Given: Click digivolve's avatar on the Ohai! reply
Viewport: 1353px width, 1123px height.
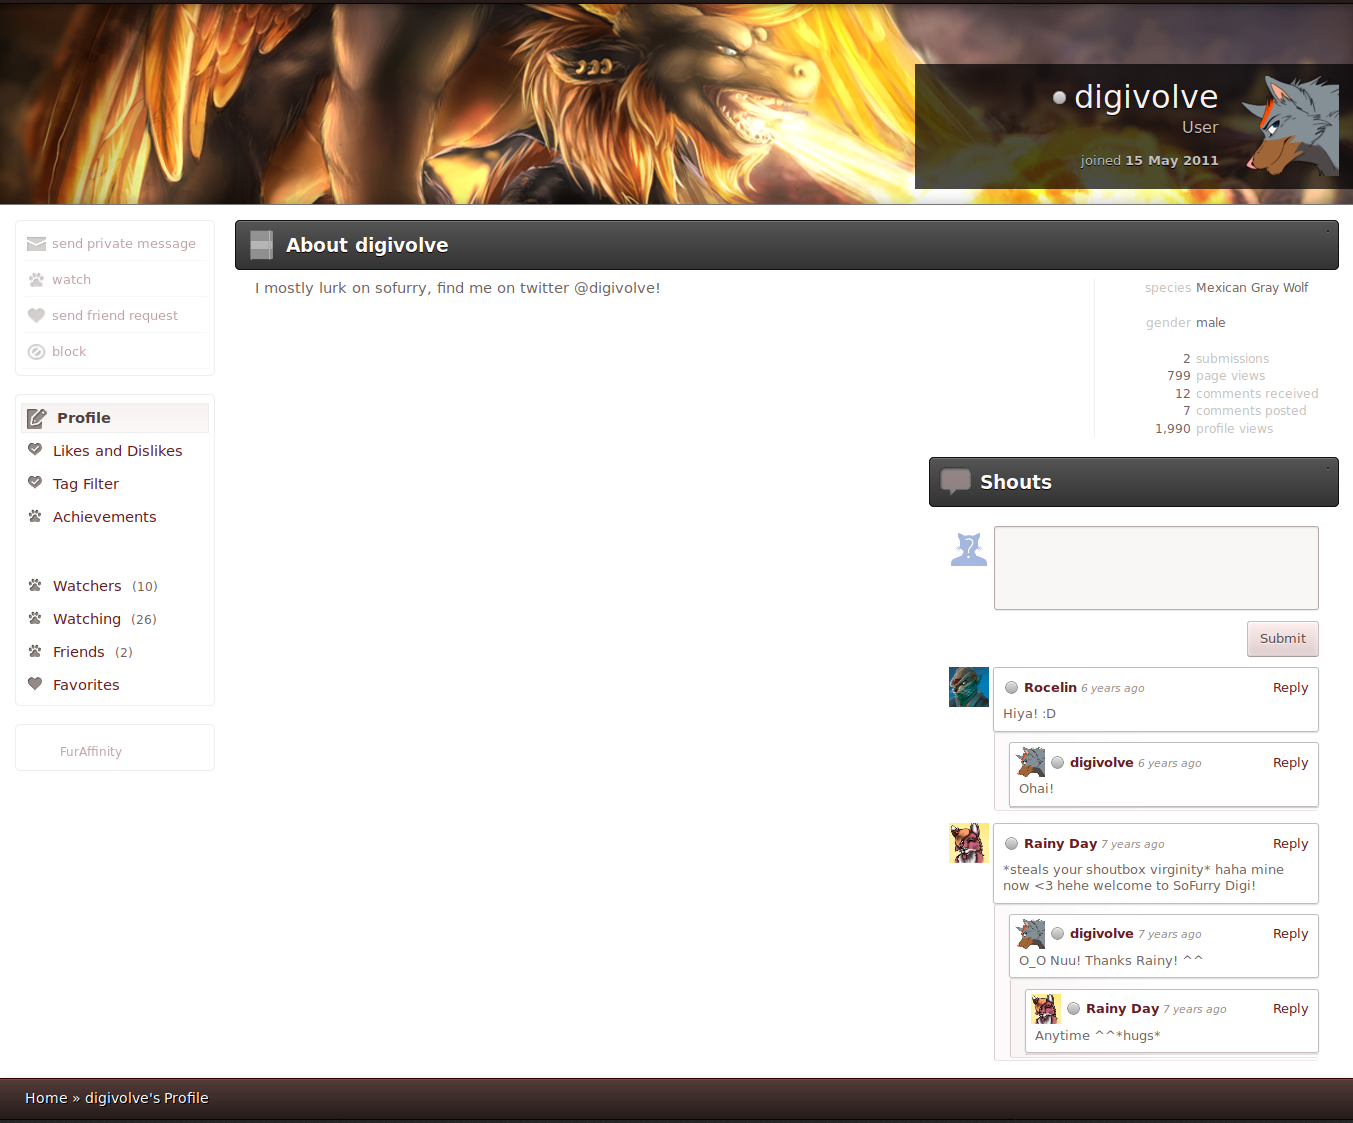Looking at the screenshot, I should pos(1031,762).
